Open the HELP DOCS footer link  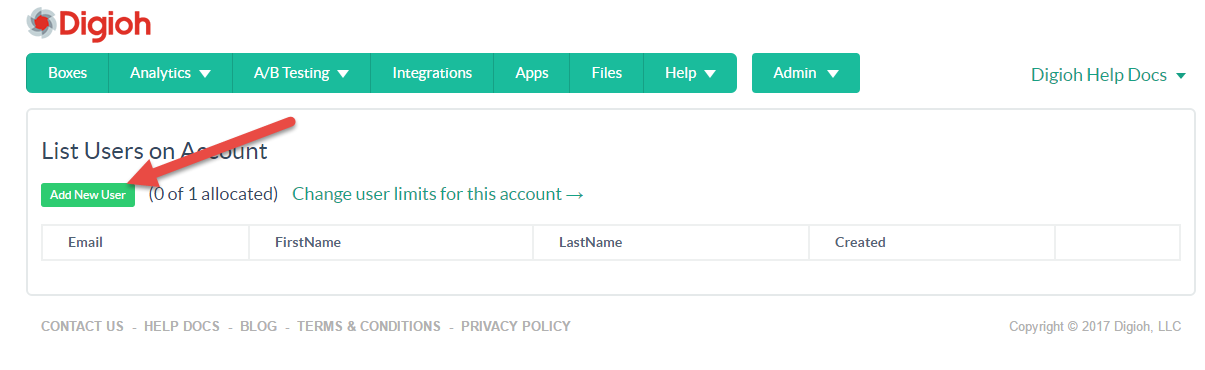[182, 326]
